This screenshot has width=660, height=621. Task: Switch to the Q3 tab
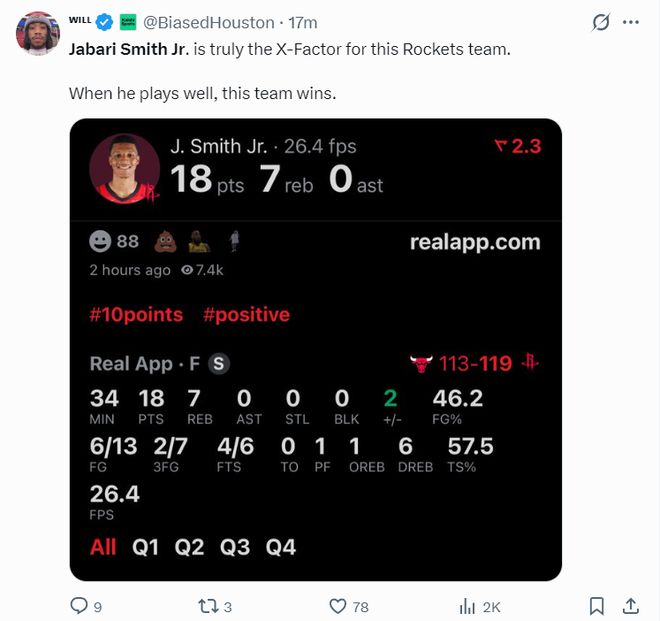click(235, 547)
